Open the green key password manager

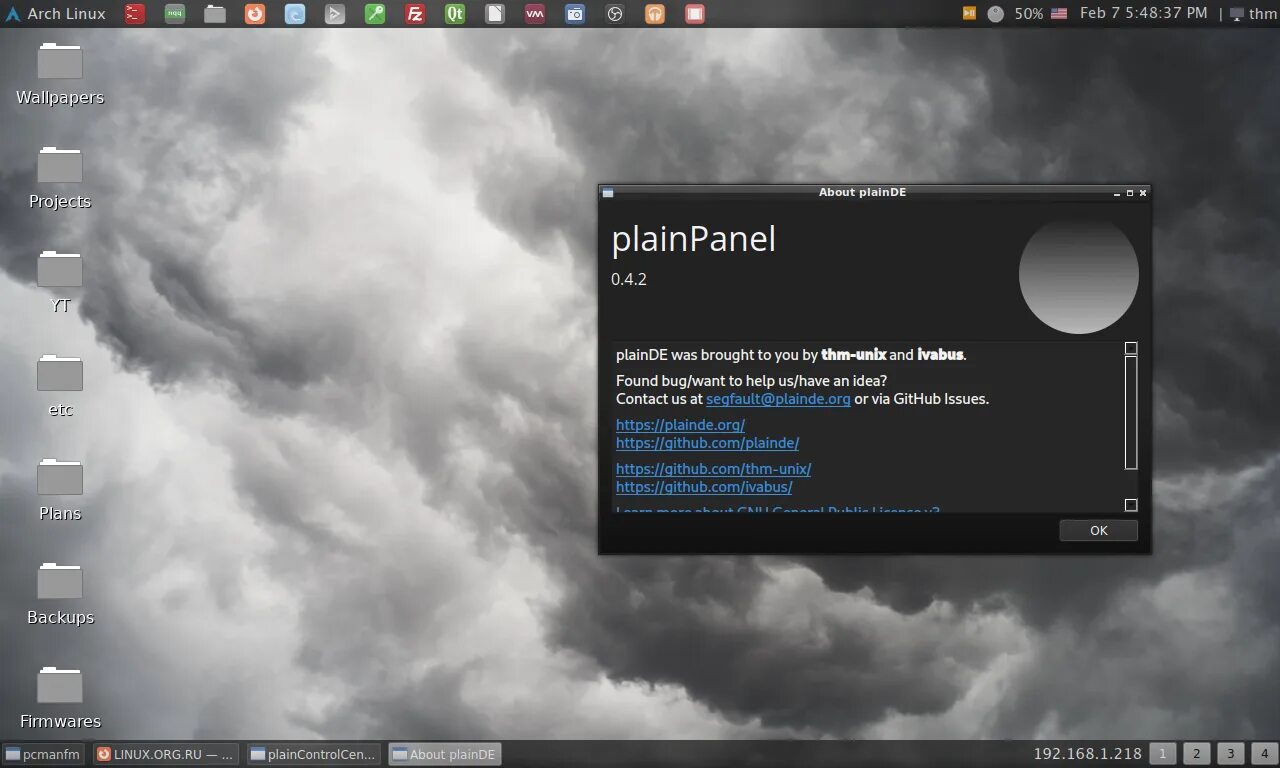pos(375,14)
